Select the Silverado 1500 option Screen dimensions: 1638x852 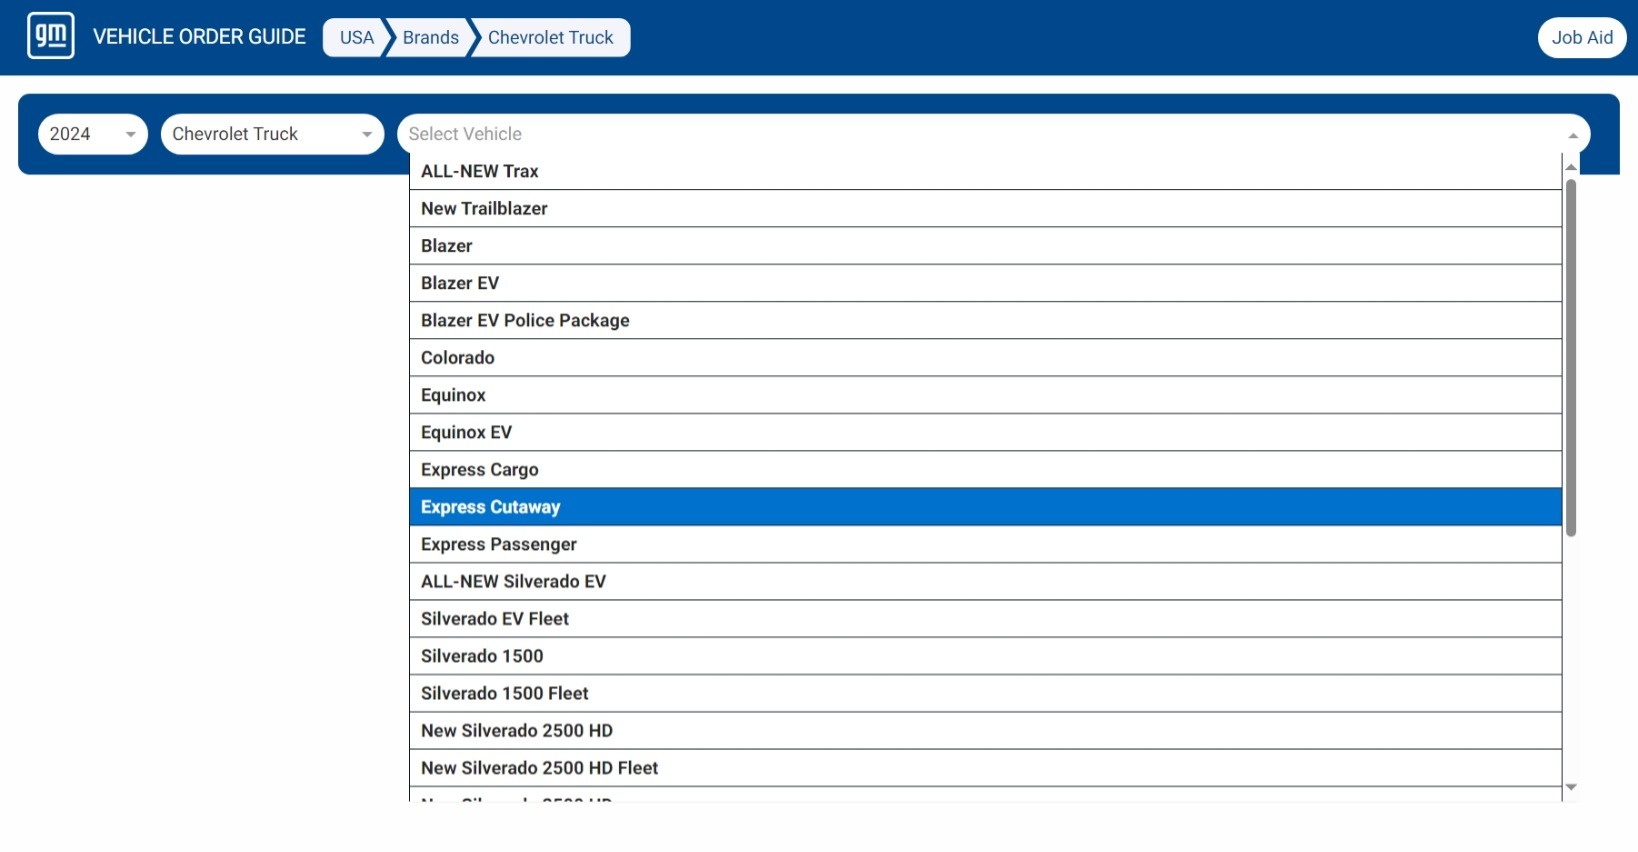[985, 656]
